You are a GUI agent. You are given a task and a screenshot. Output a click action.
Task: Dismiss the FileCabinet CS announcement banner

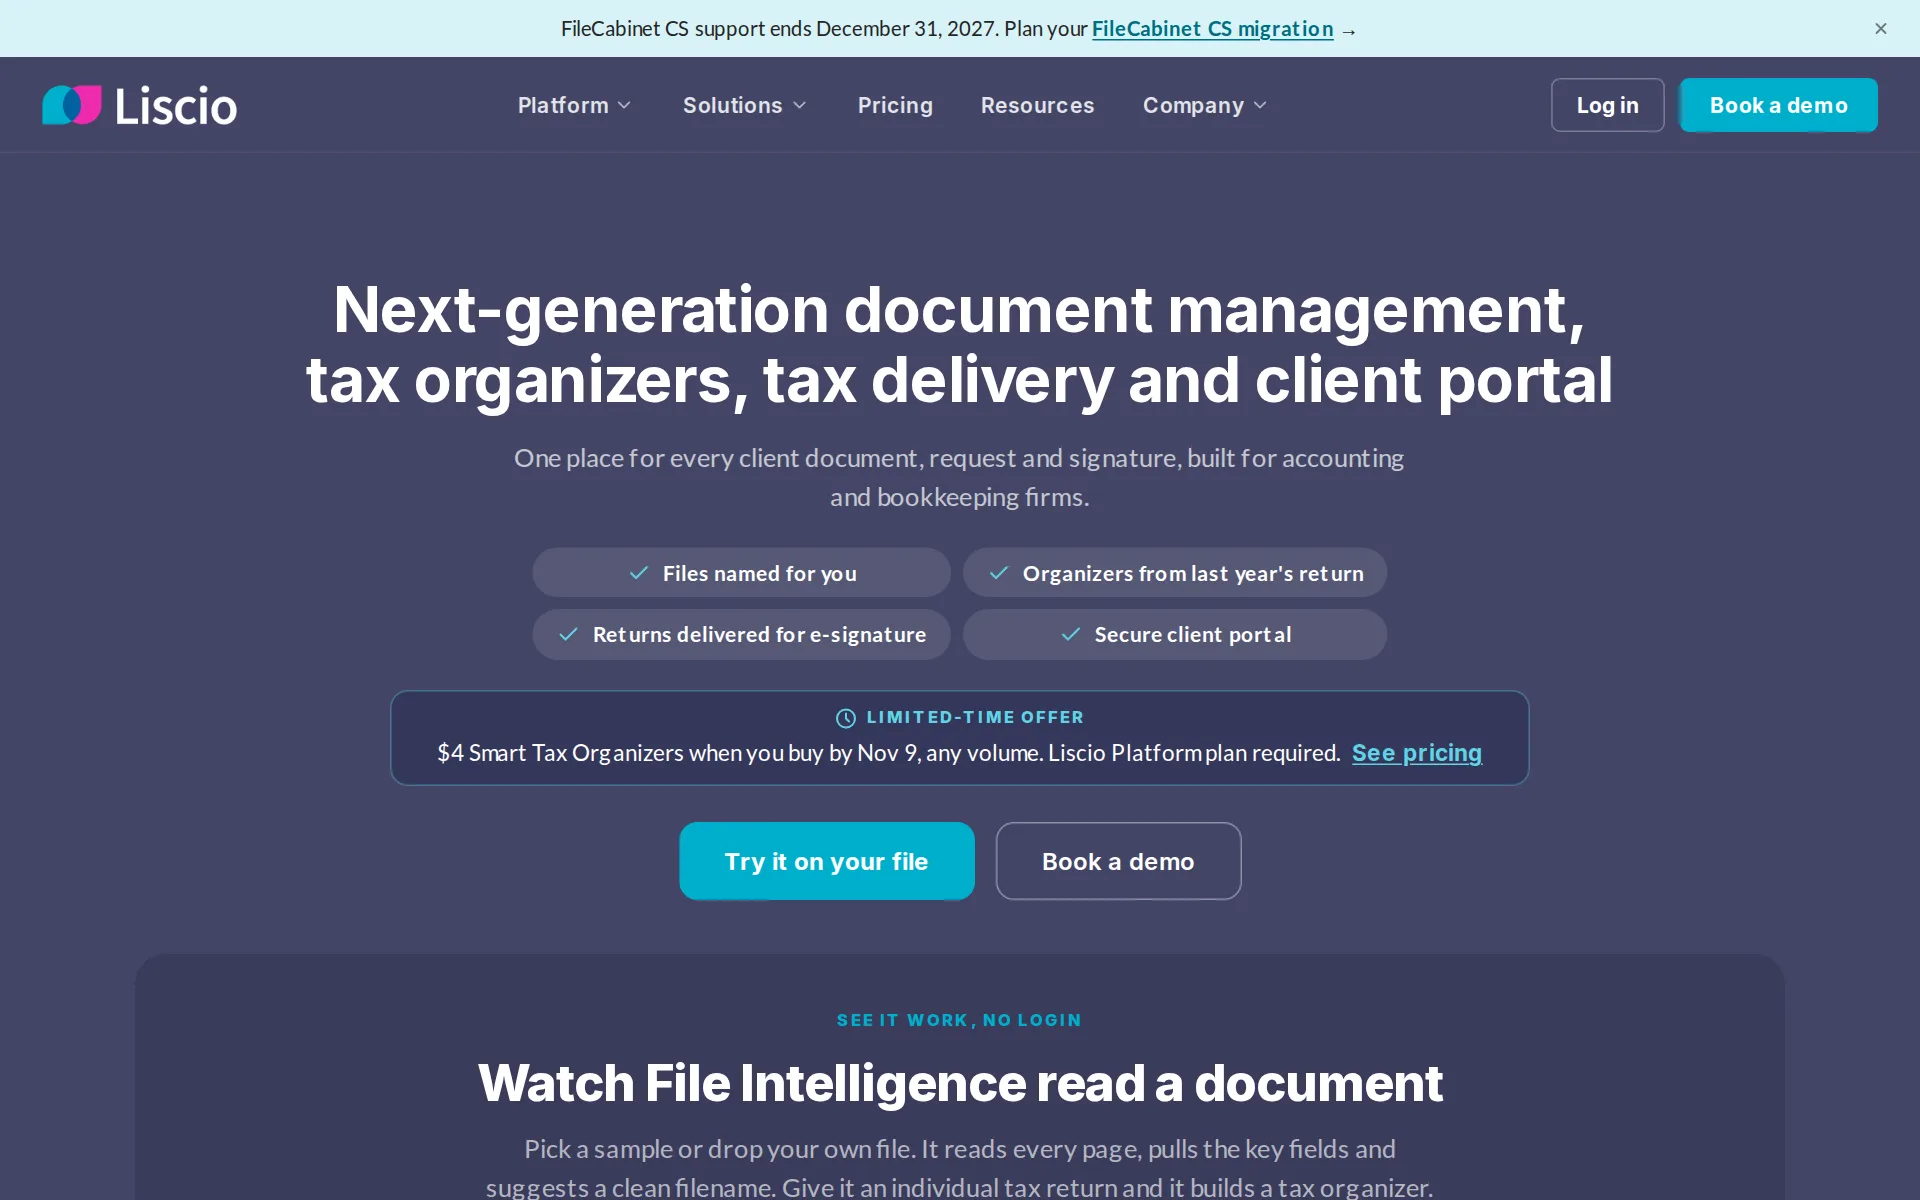point(1880,28)
